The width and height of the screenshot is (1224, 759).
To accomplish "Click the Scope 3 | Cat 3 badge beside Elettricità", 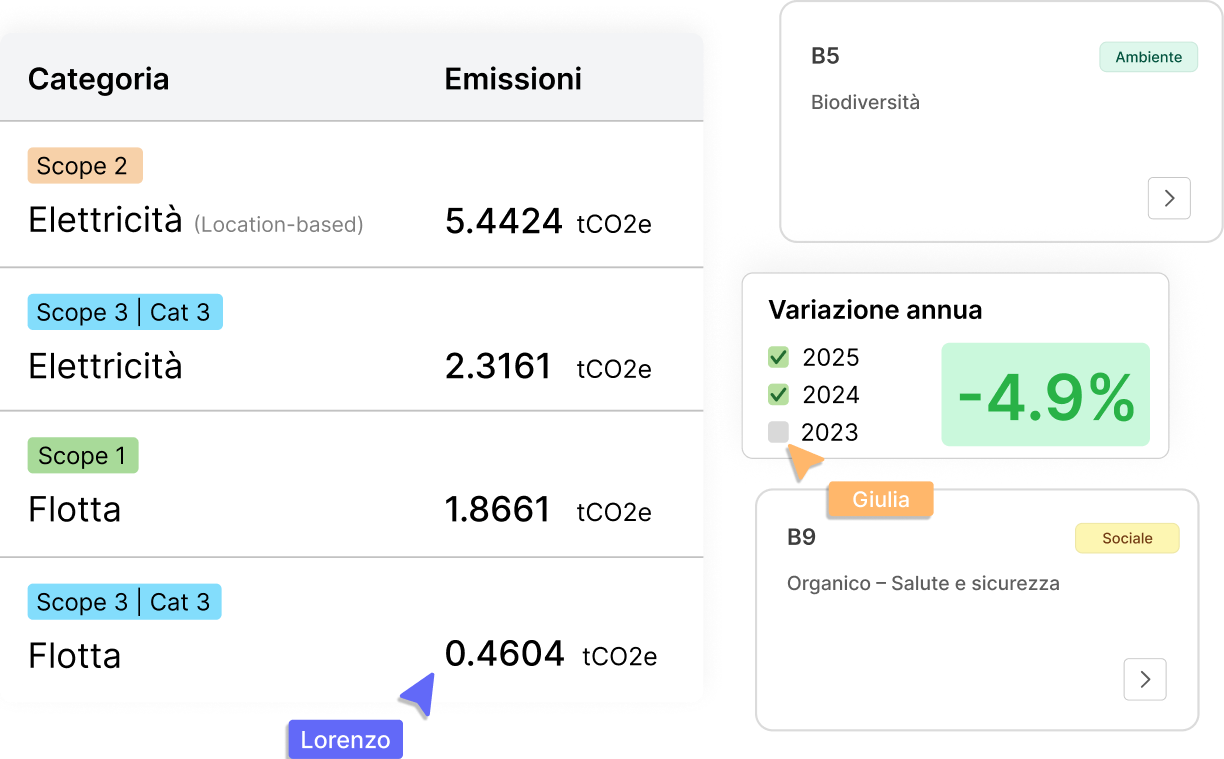I will pos(125,312).
